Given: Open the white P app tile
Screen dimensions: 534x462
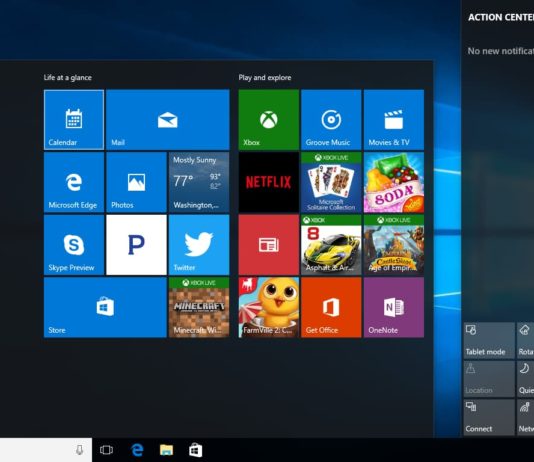Looking at the screenshot, I should pyautogui.click(x=137, y=245).
